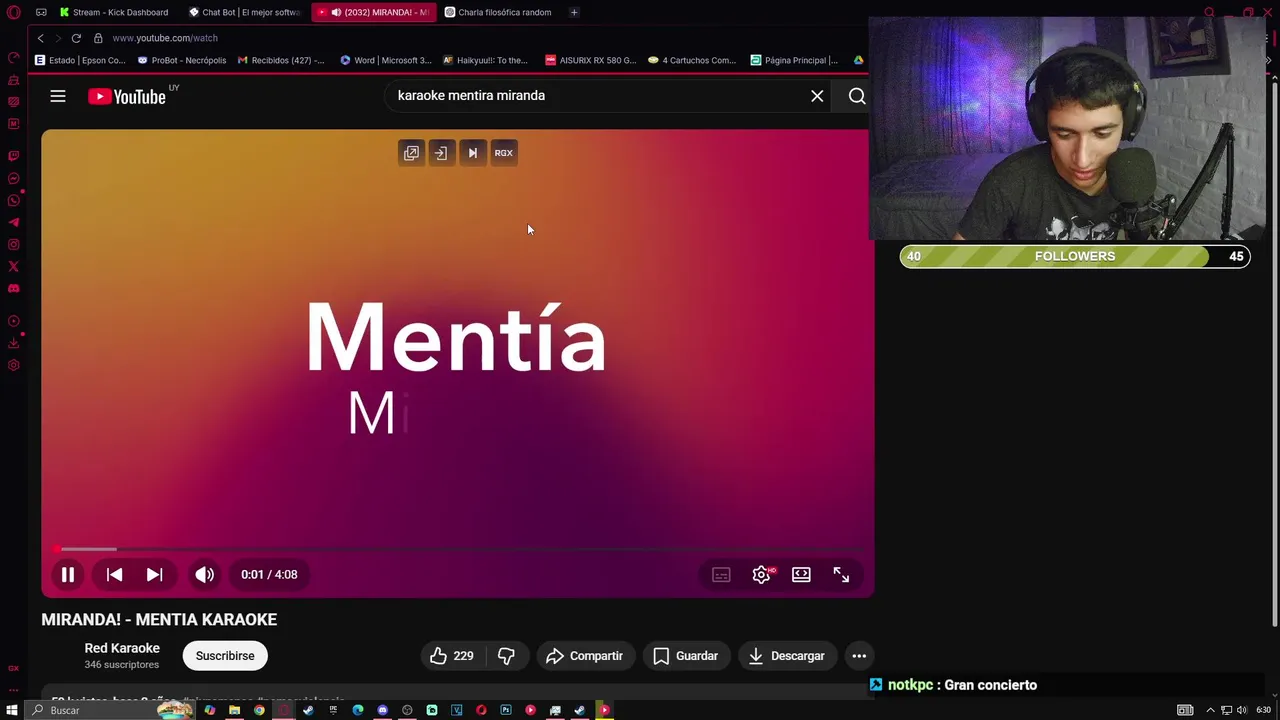
Task: Toggle subtitles on the player
Action: coord(721,575)
